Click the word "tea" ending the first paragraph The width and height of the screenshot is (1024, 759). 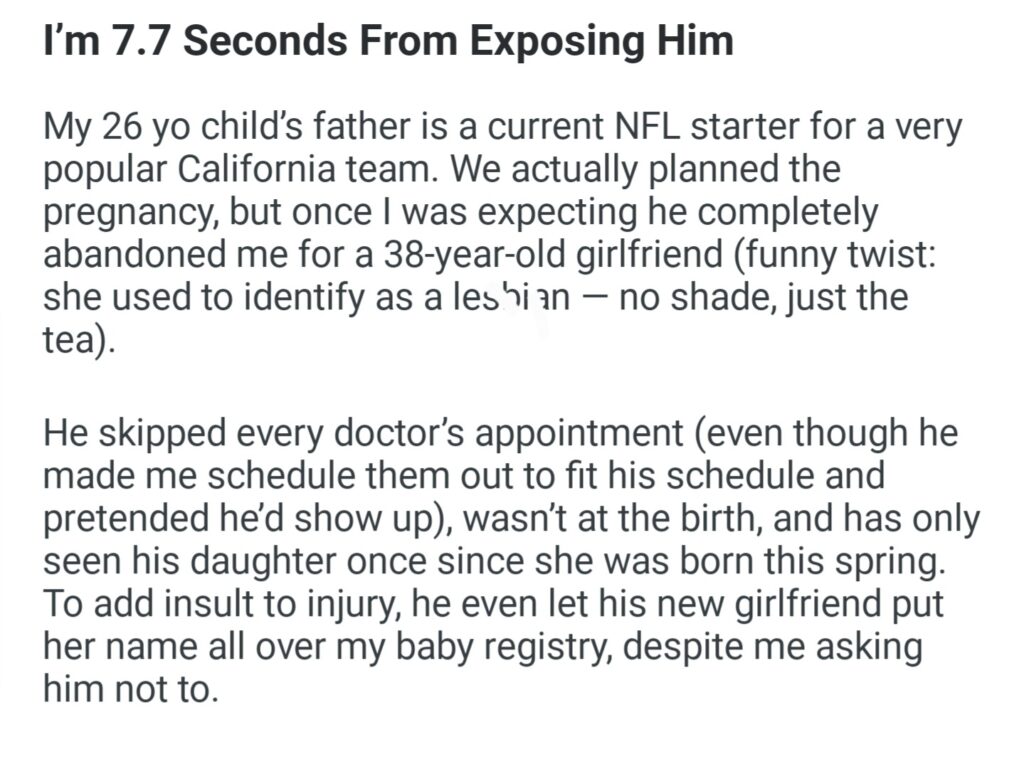[72, 342]
